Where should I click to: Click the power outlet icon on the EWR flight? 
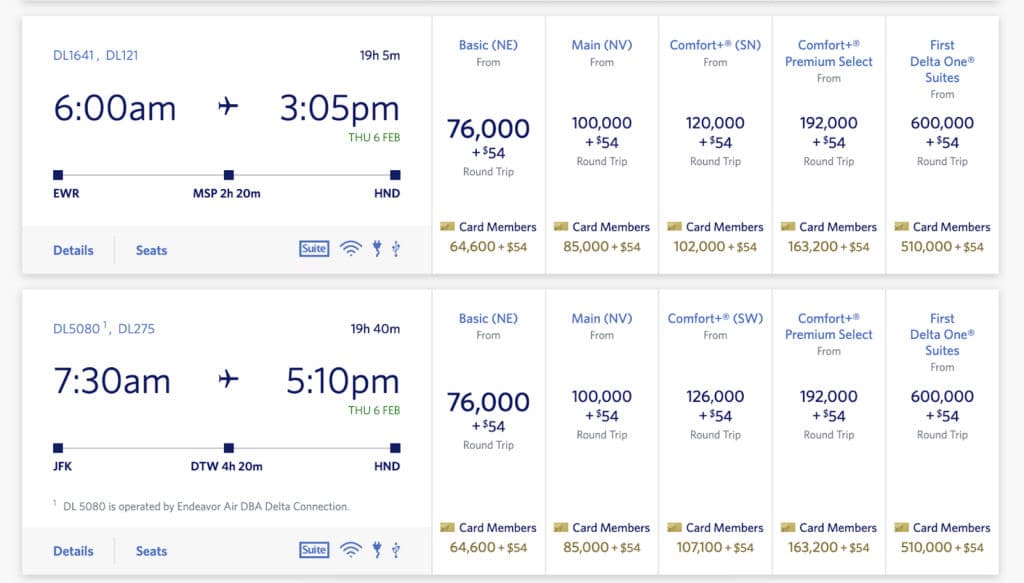point(377,249)
